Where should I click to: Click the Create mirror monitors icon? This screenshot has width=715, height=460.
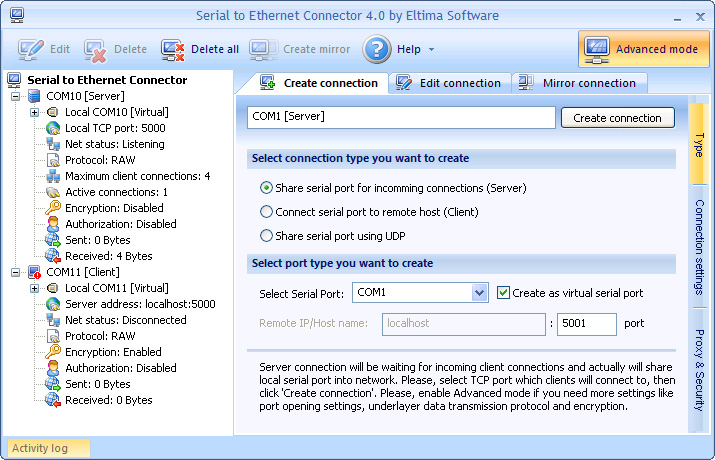pyautogui.click(x=263, y=50)
